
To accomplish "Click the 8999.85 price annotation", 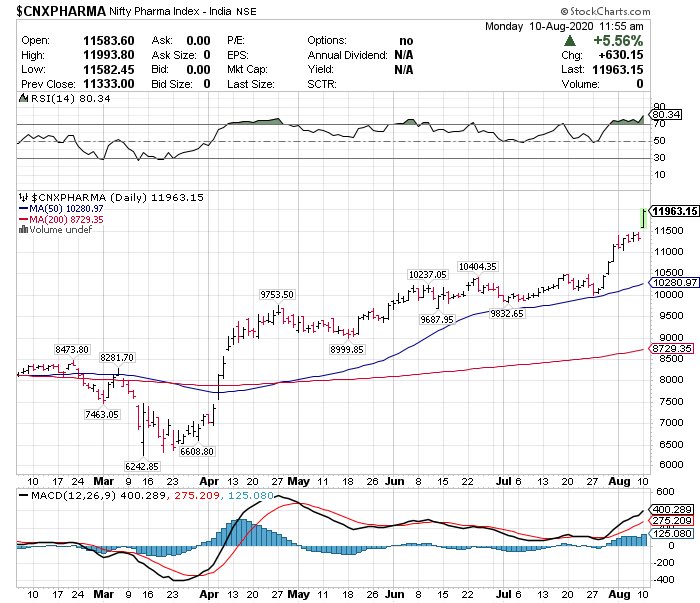I will click(347, 349).
